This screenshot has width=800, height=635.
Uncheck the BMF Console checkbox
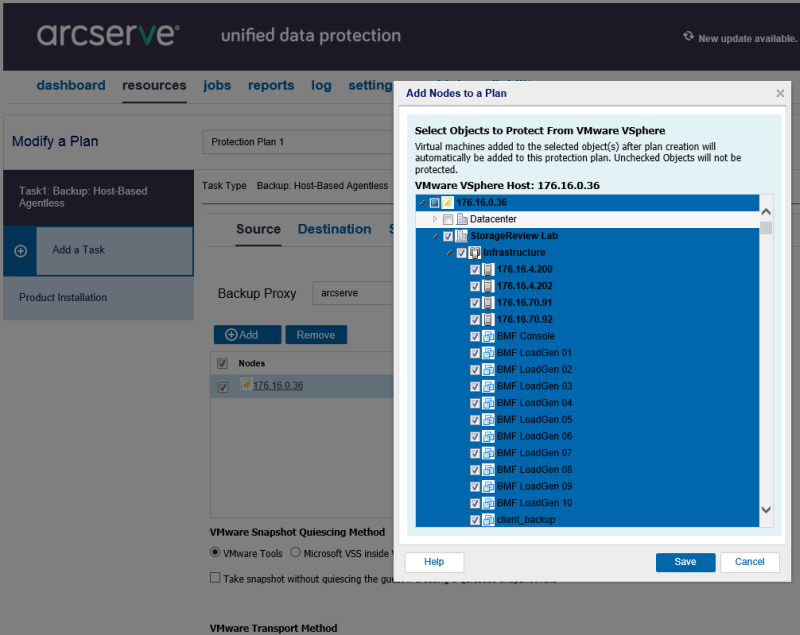click(x=474, y=337)
